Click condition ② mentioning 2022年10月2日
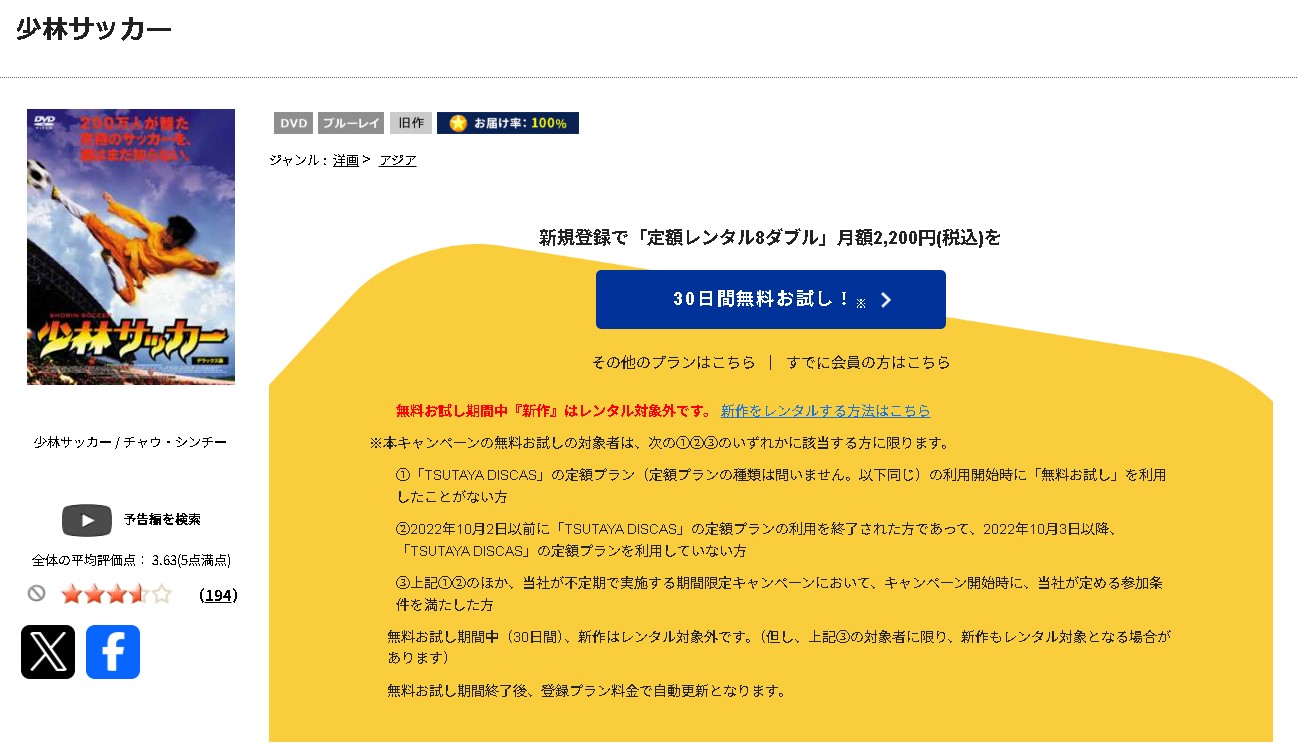This screenshot has width=1298, height=751. (756, 540)
